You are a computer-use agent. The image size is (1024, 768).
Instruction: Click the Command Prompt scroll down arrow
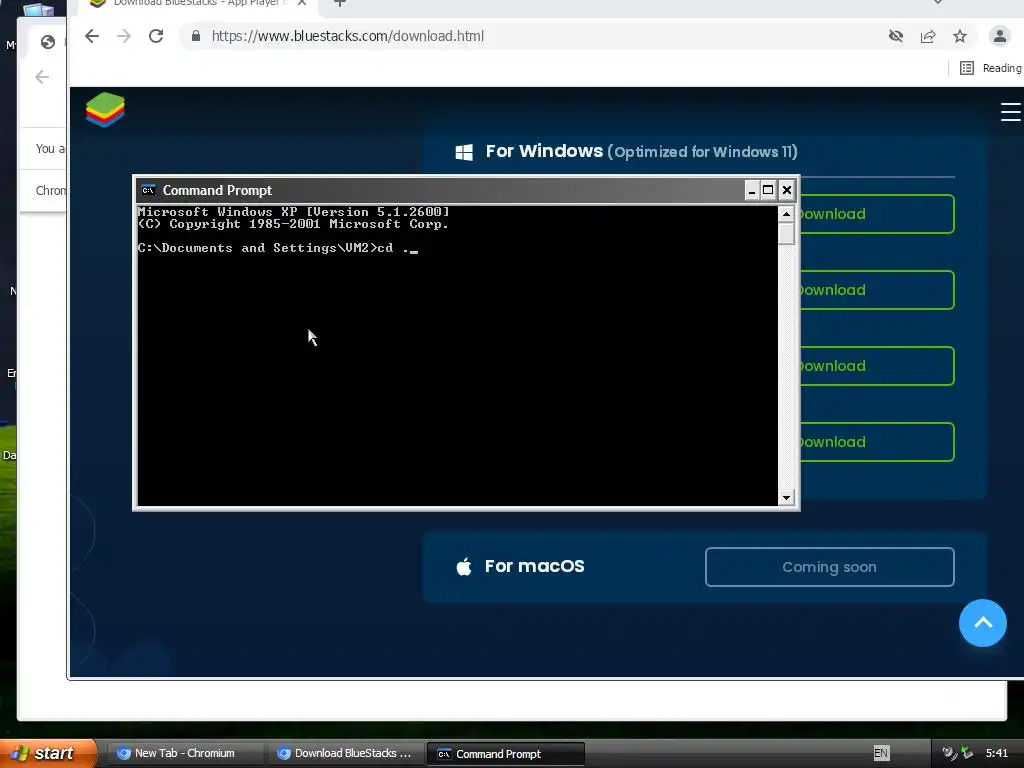(786, 498)
